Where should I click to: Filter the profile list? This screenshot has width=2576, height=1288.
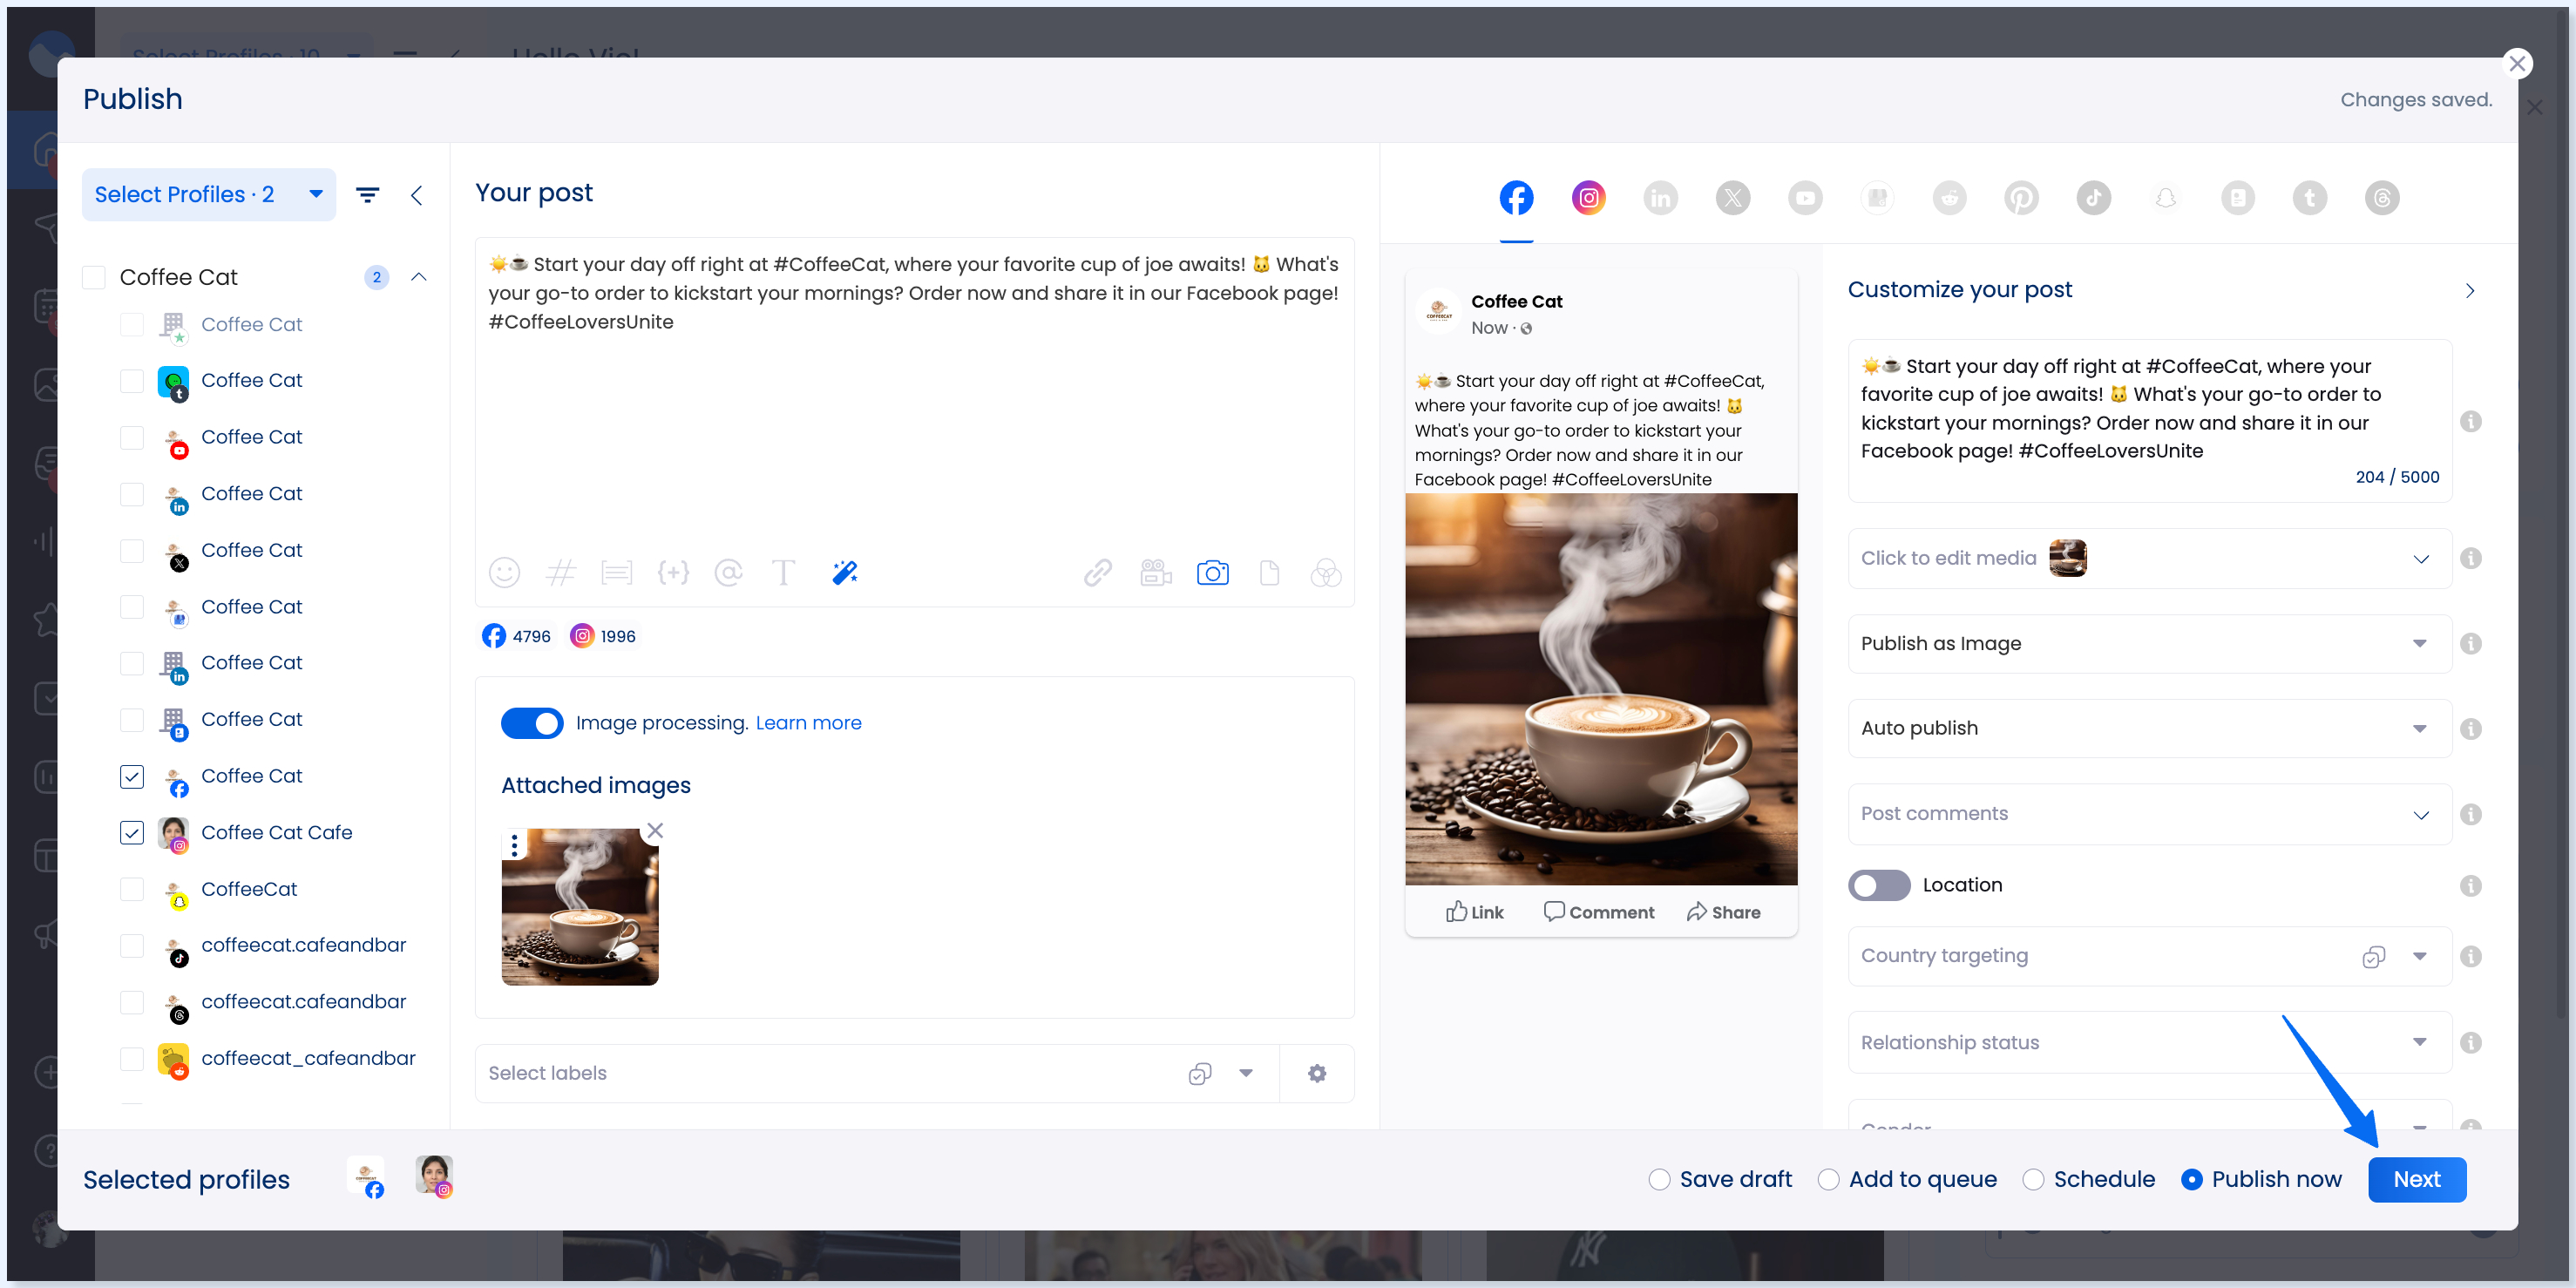pyautogui.click(x=368, y=195)
